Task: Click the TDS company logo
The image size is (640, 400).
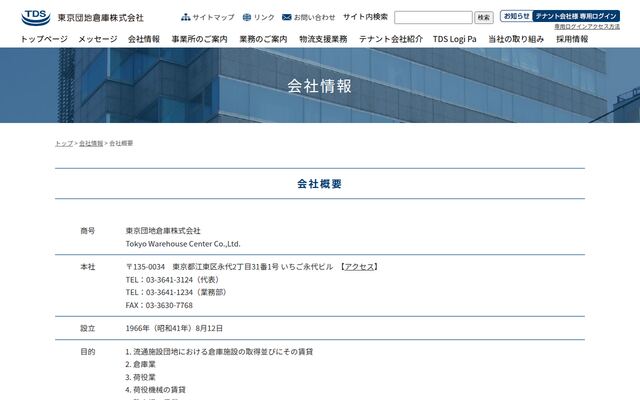Action: (x=36, y=18)
